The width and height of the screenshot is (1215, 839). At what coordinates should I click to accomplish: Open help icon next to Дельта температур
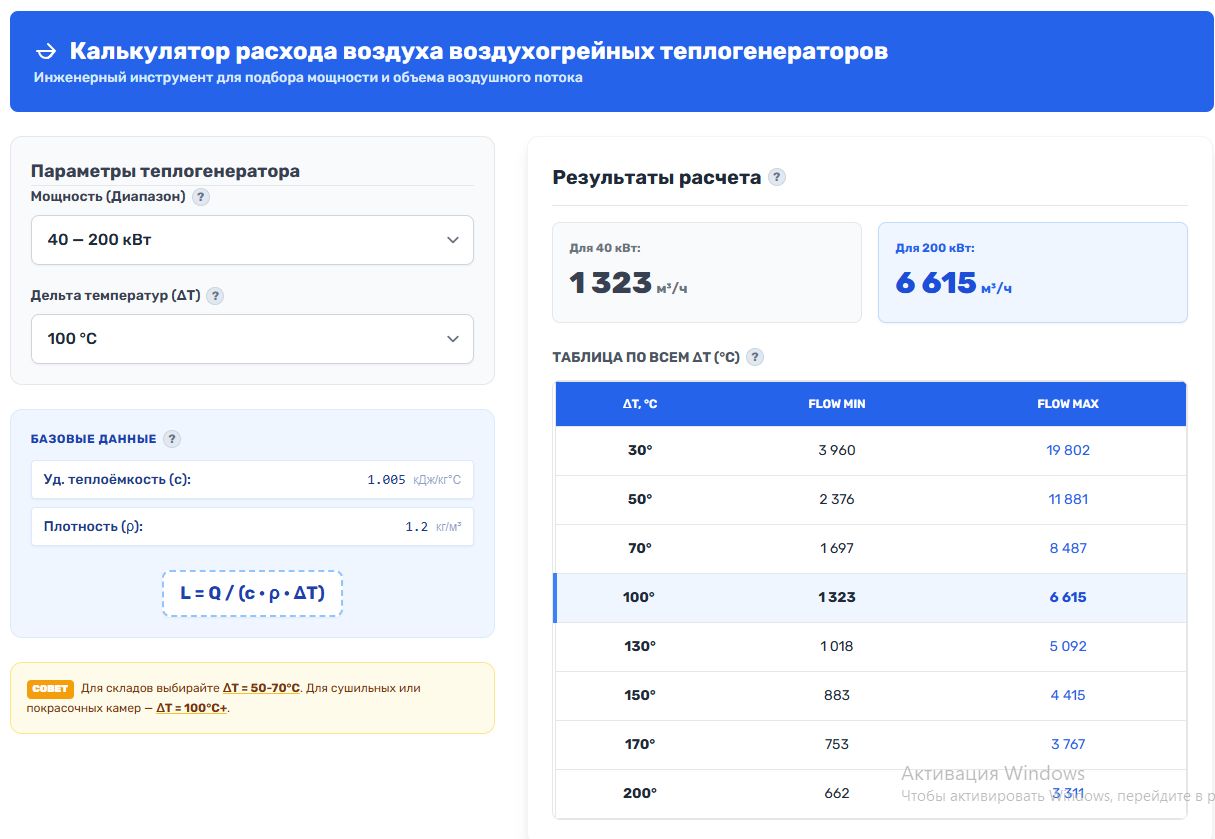pyautogui.click(x=215, y=296)
